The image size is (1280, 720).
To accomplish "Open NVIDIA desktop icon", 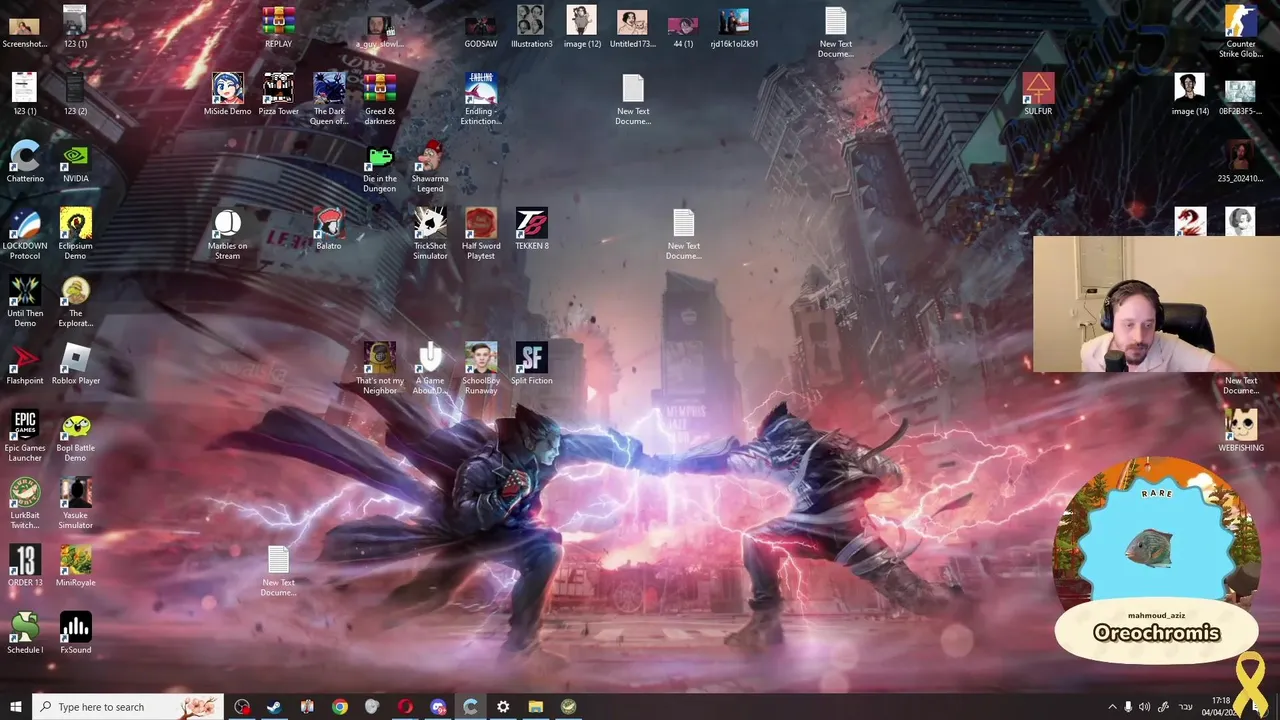I will 76,162.
